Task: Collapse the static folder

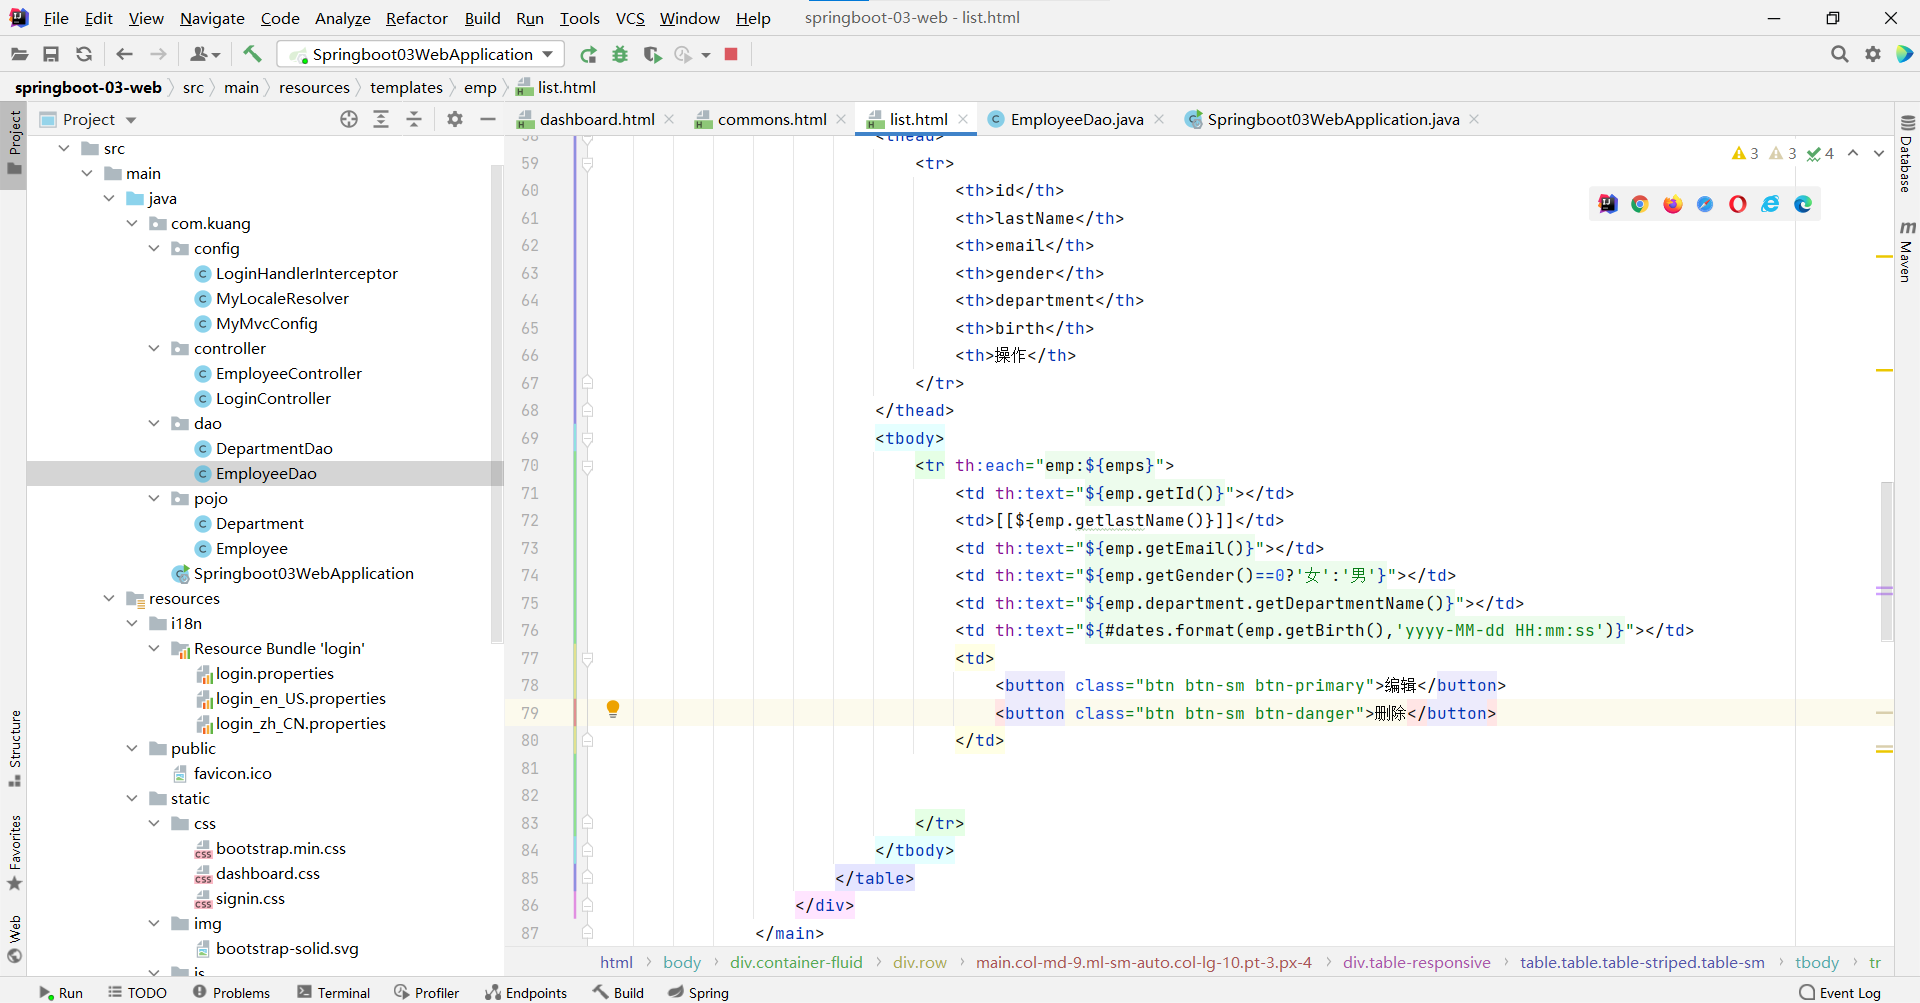Action: point(132,798)
